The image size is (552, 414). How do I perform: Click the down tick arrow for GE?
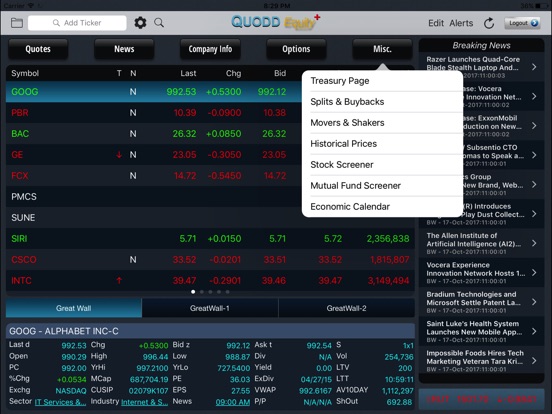click(x=119, y=155)
